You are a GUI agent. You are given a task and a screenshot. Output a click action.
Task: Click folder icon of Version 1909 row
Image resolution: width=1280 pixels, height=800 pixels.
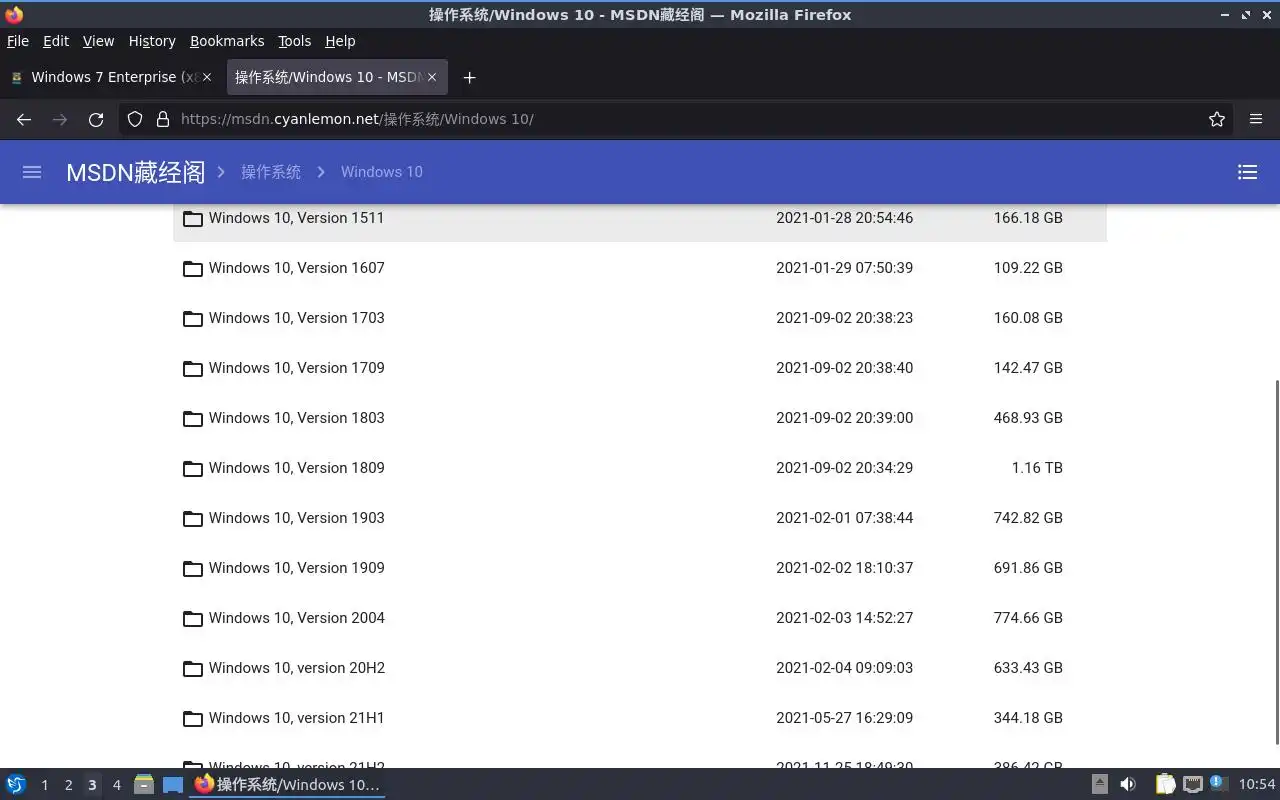193,568
